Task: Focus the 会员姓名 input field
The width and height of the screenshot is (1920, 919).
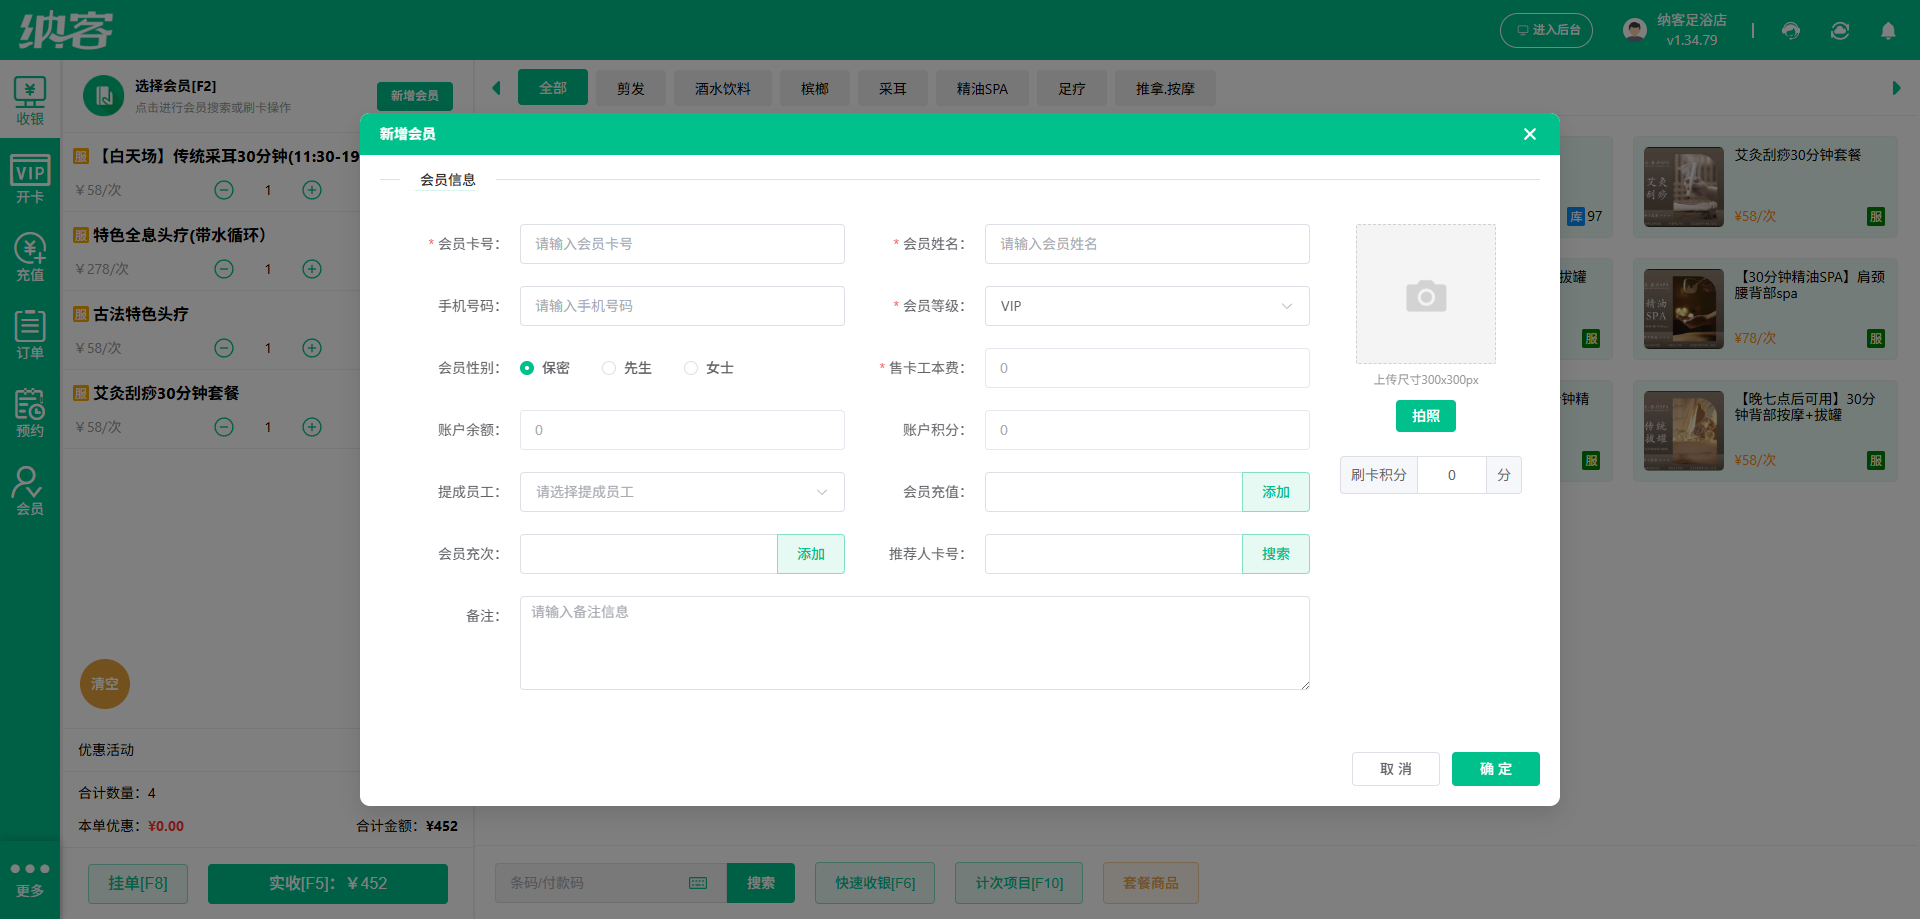Action: tap(1147, 244)
